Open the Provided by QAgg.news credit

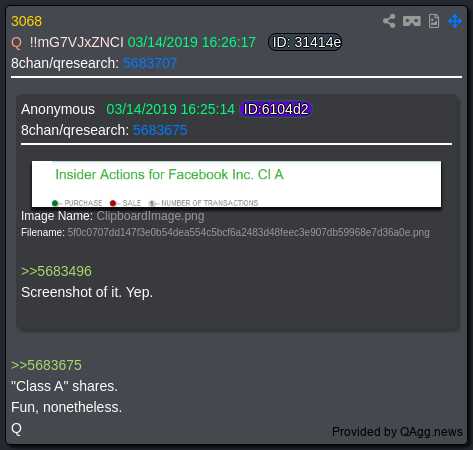tap(397, 432)
